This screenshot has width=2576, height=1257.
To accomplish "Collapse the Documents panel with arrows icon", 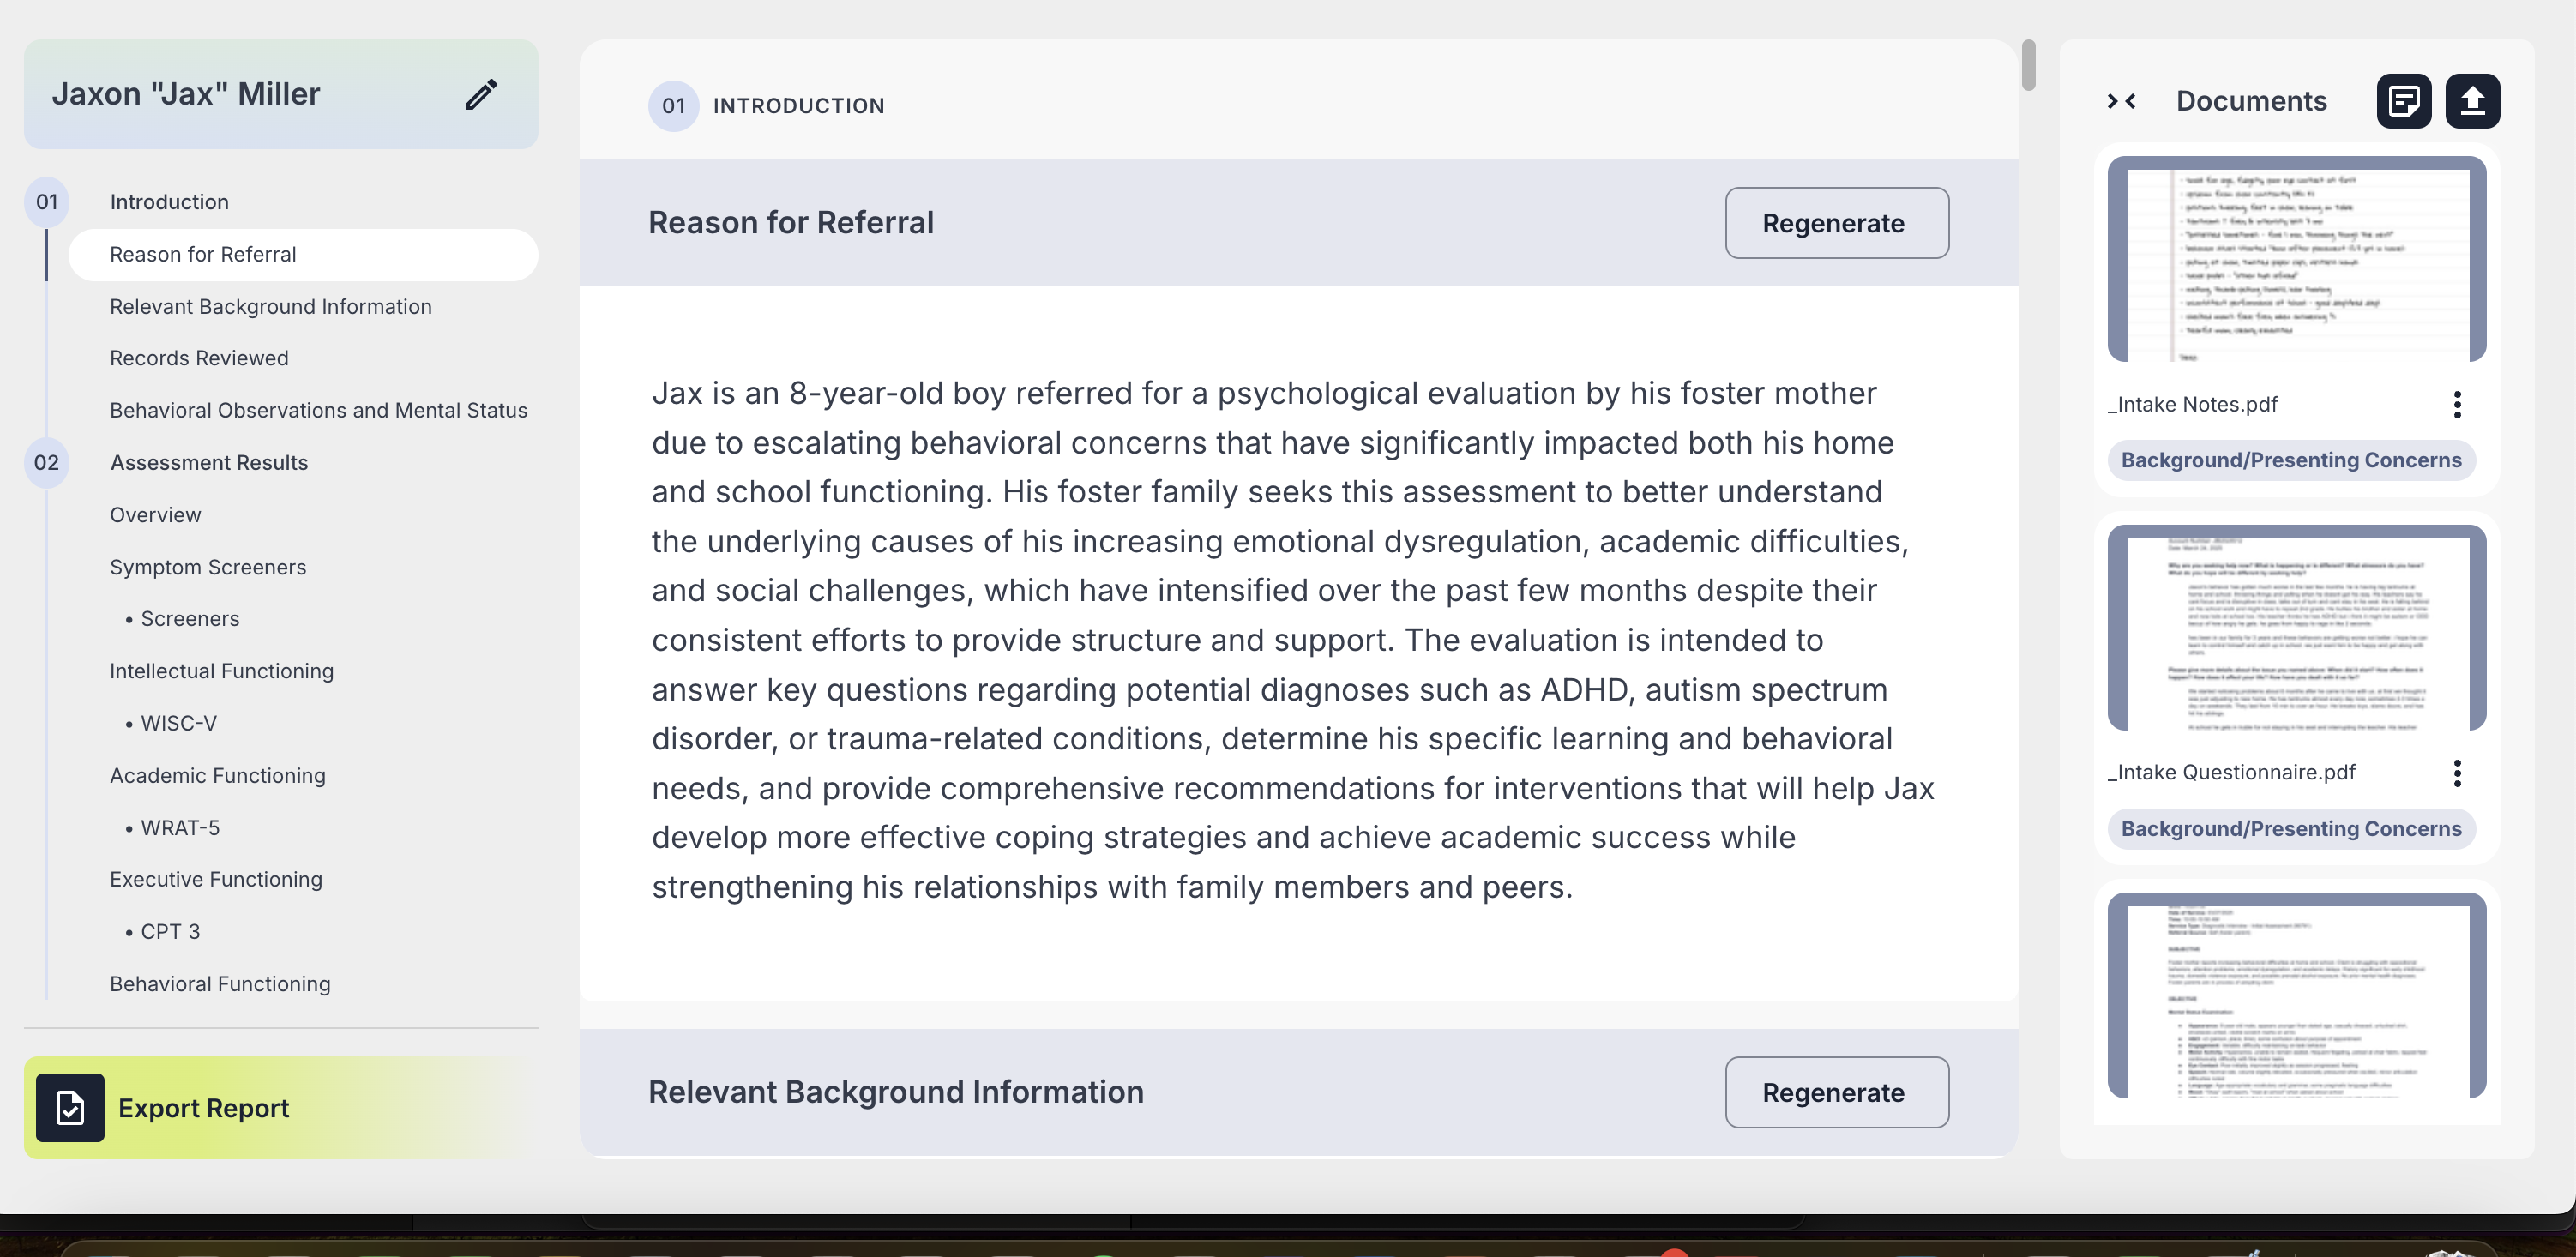I will click(2121, 101).
